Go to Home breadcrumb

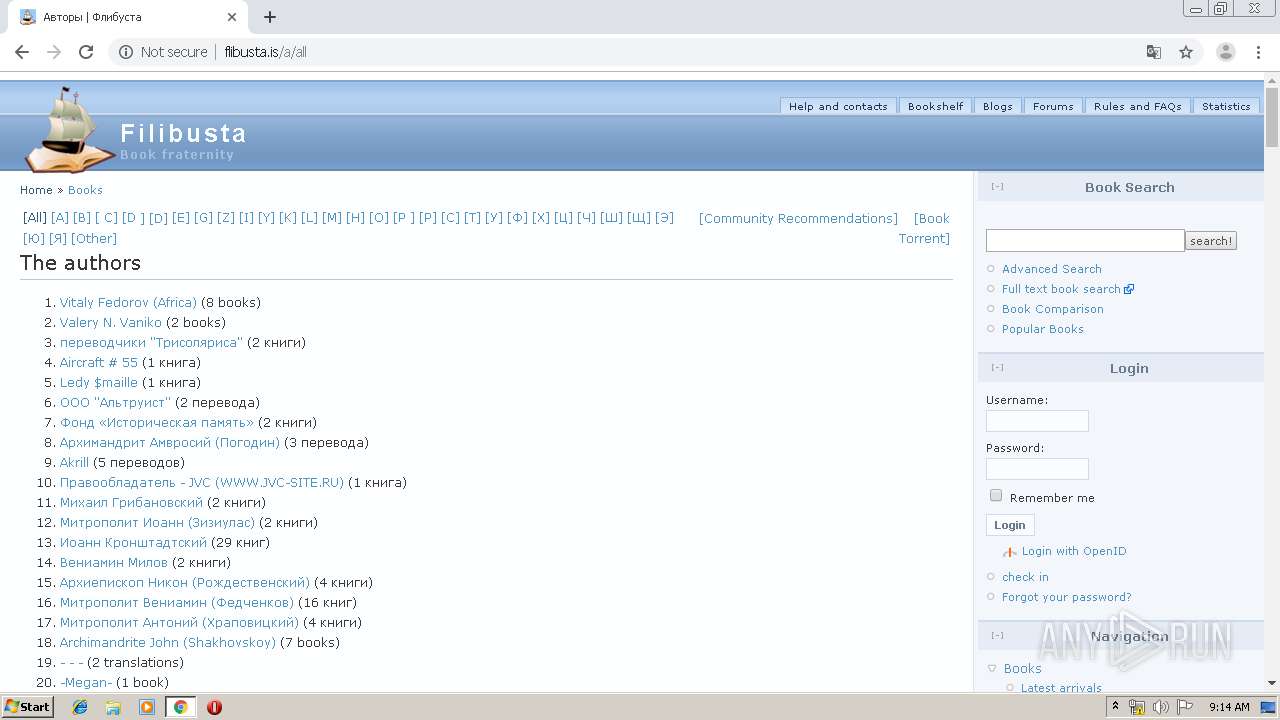pyautogui.click(x=36, y=190)
